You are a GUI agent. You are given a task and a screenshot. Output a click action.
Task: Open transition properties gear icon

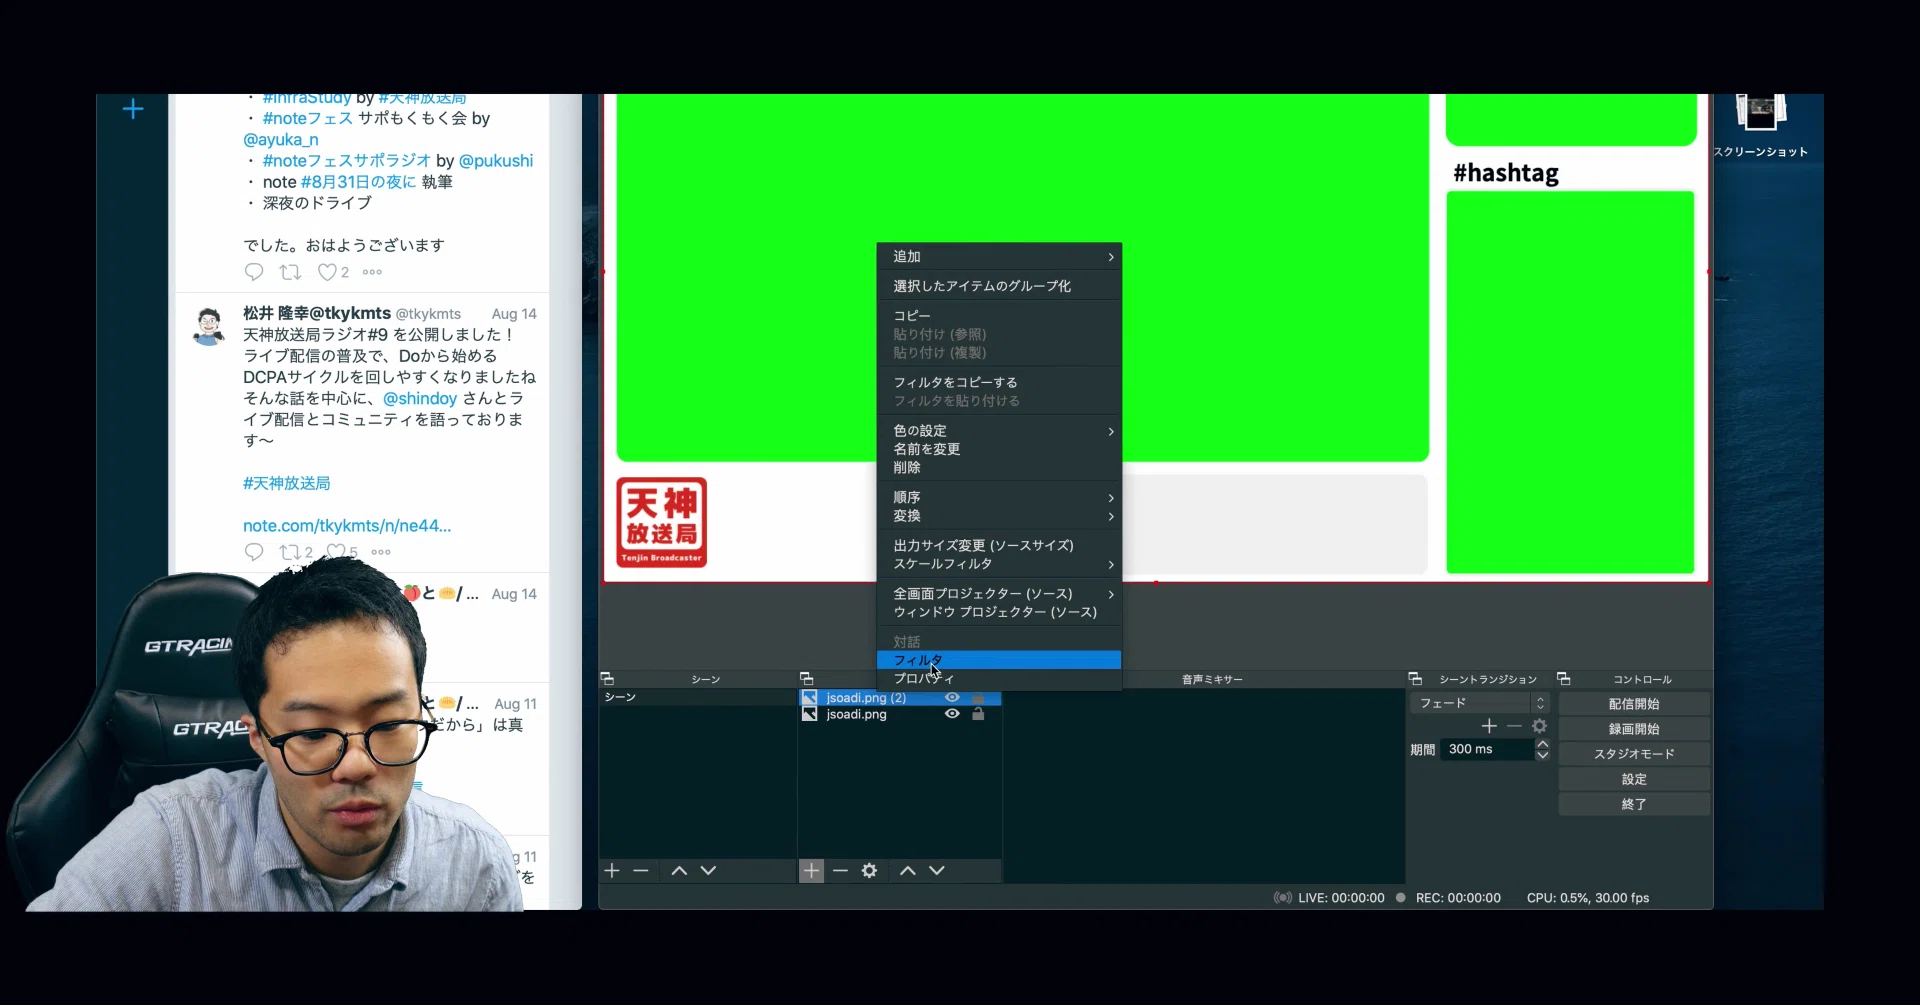coord(1540,726)
